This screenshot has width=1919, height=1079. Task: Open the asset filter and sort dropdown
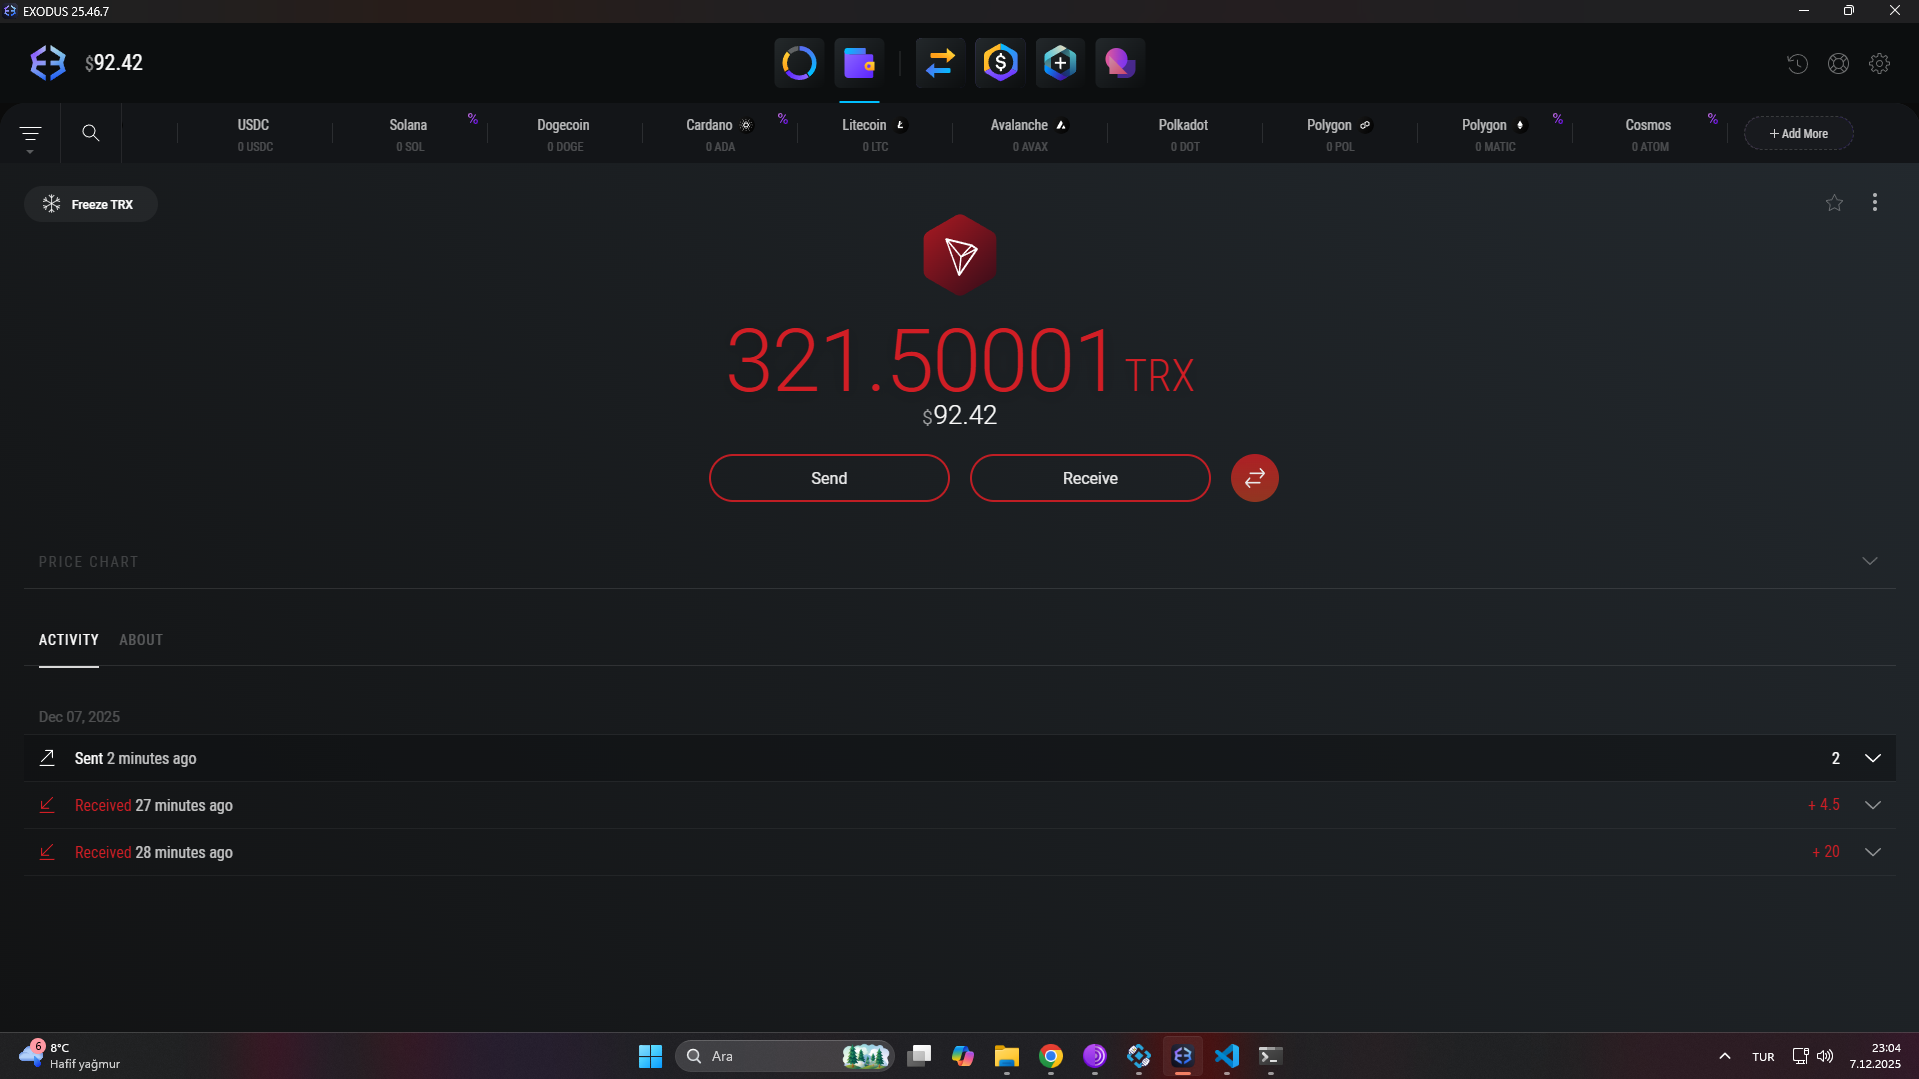tap(30, 135)
